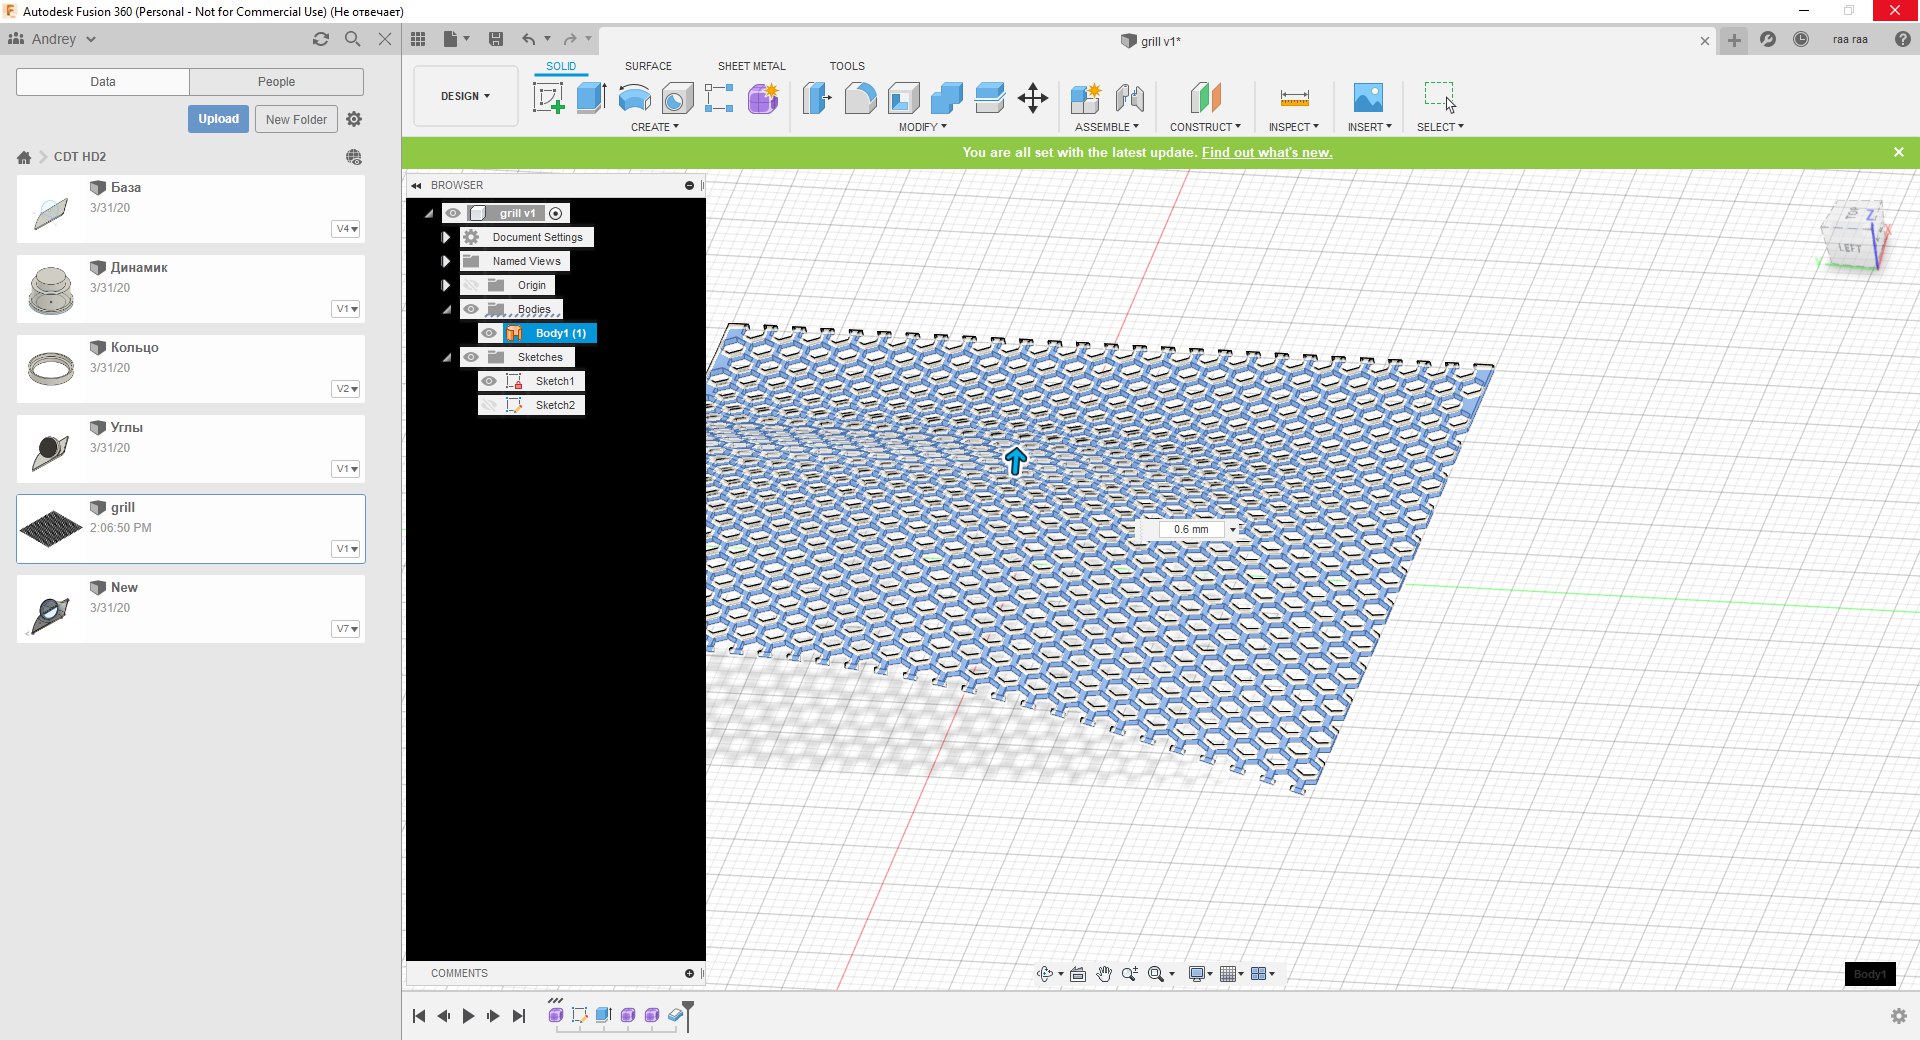Redo the last action

[x=569, y=39]
